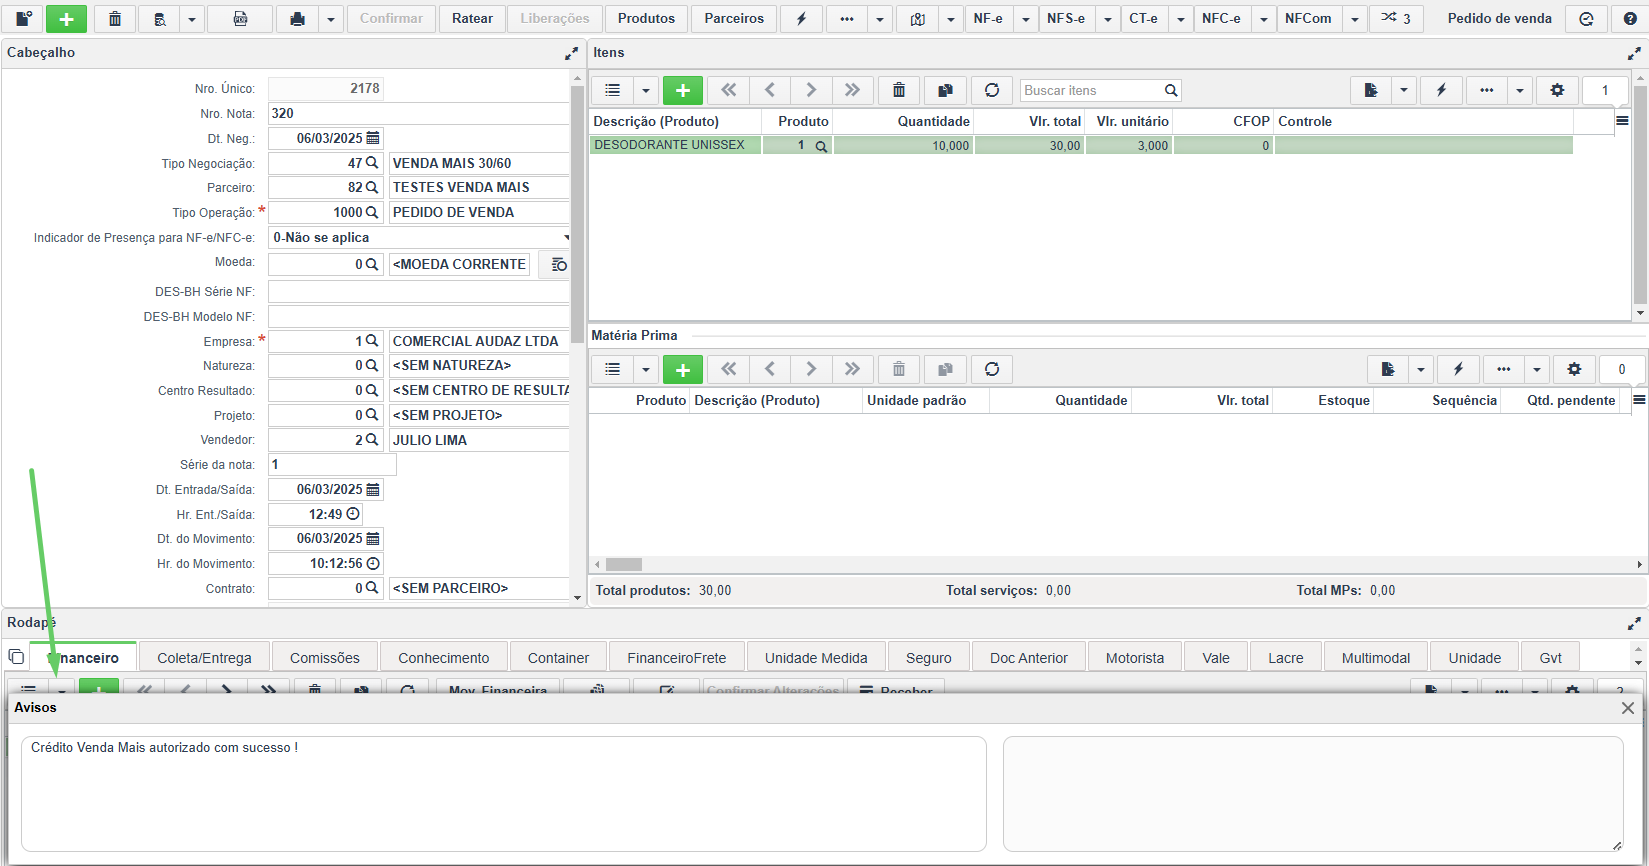Open the gear settings in Itens toolbar
The image size is (1649, 866).
1557,90
